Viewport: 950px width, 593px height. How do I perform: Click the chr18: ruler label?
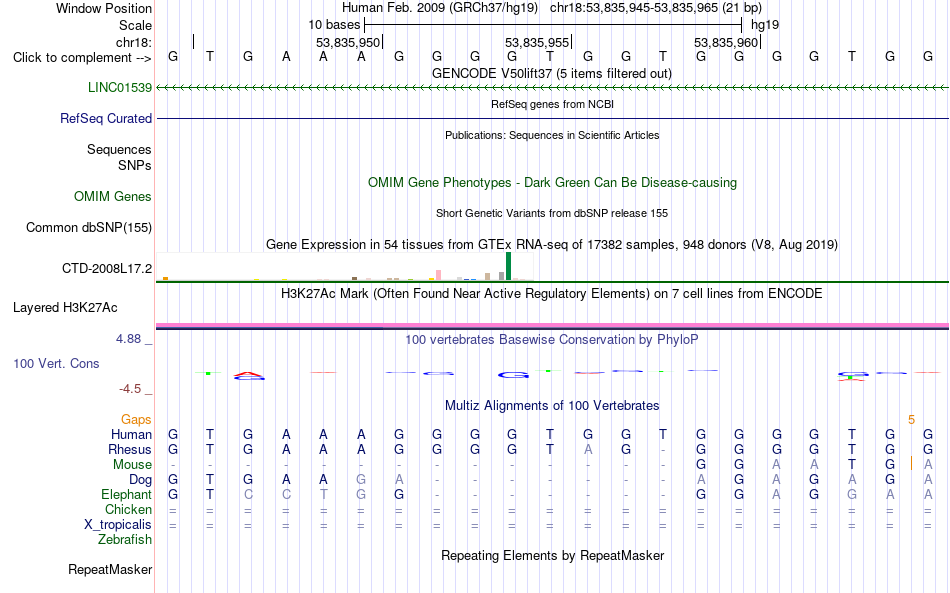(134, 42)
